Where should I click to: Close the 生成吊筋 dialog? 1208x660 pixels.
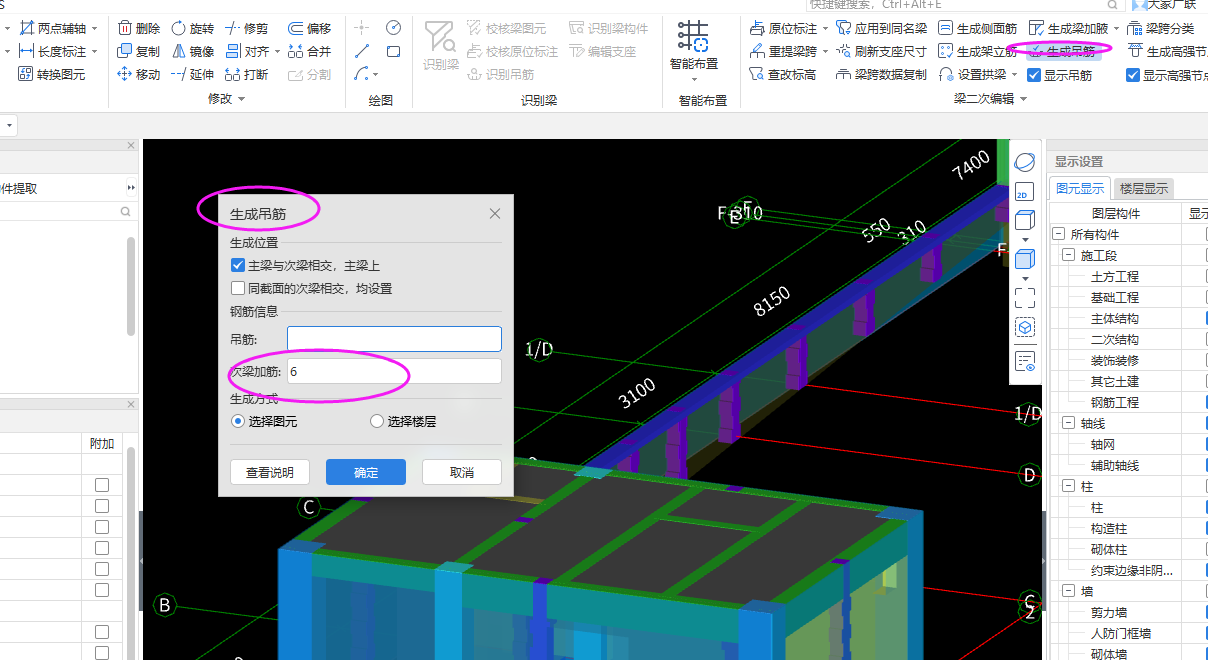495,214
